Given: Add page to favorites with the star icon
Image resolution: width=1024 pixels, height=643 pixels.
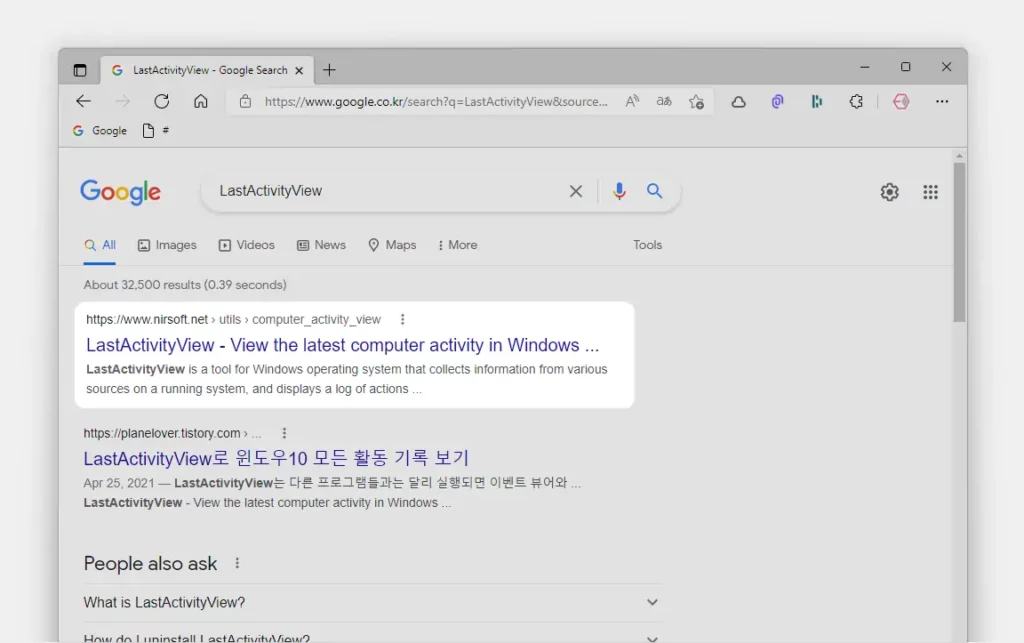Looking at the screenshot, I should click(697, 101).
